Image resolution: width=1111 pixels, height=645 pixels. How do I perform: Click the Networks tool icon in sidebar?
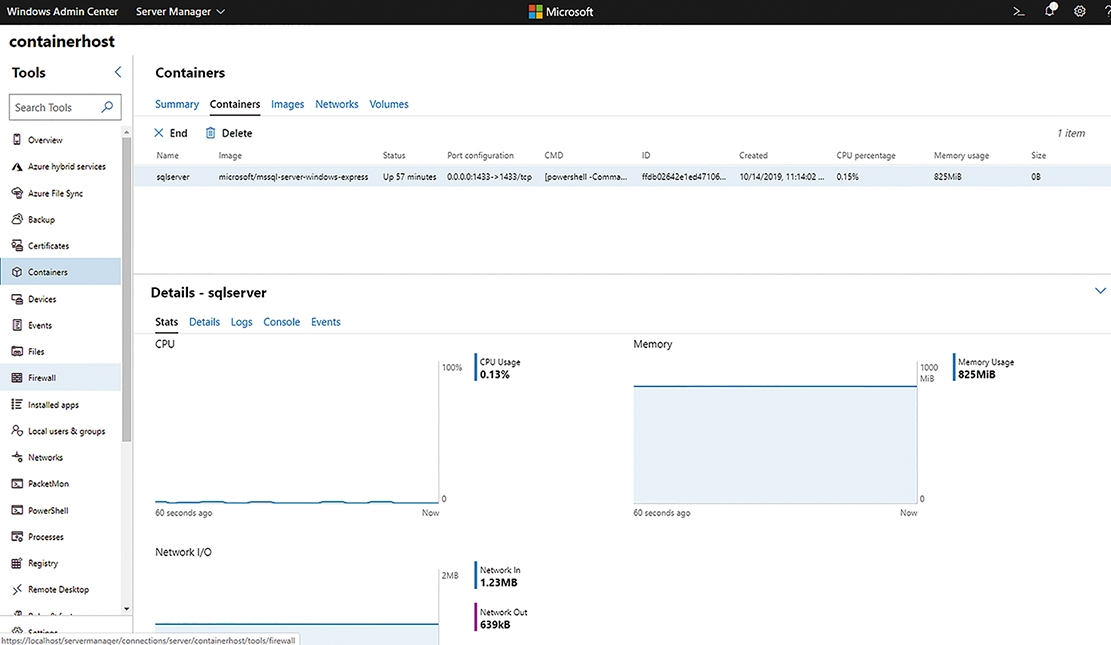pyautogui.click(x=17, y=457)
